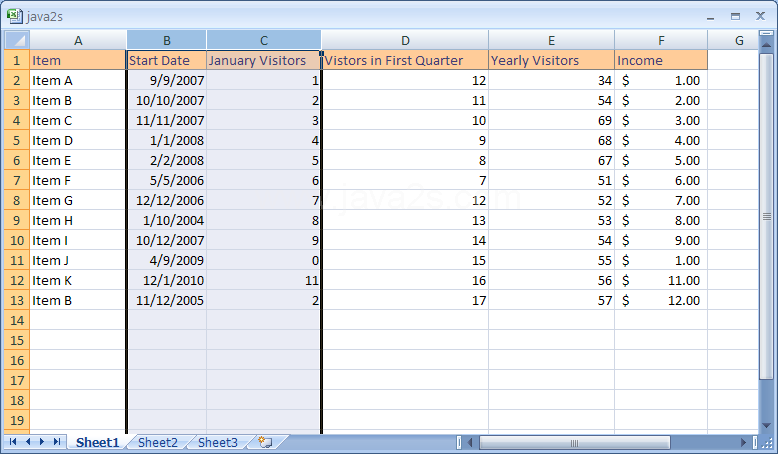
Task: Click the 'January Visitors' header cell
Action: click(x=263, y=60)
